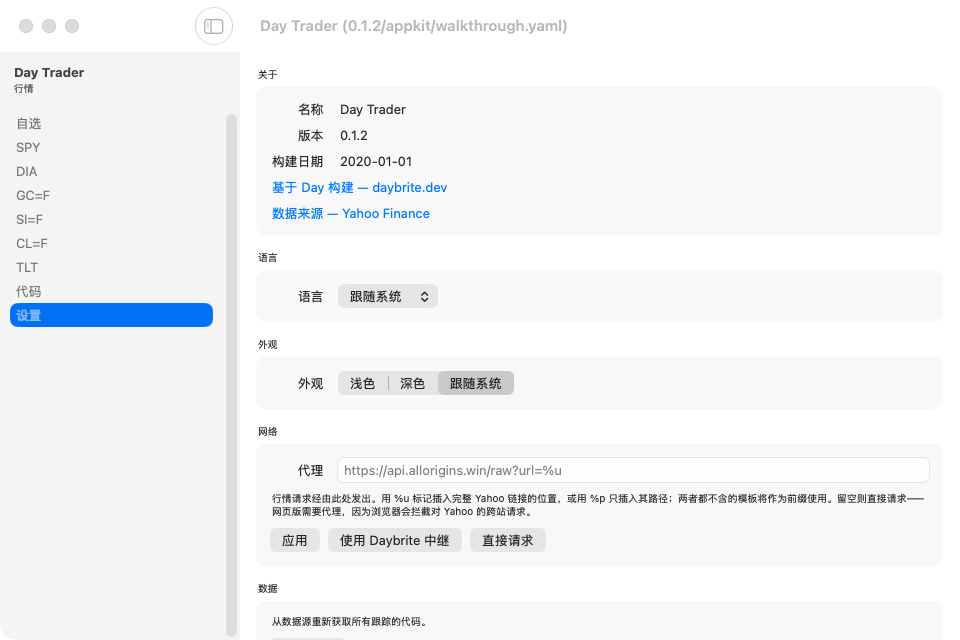Toggle the sidebar with the toolbar icon
This screenshot has width=960, height=640.
tap(214, 26)
